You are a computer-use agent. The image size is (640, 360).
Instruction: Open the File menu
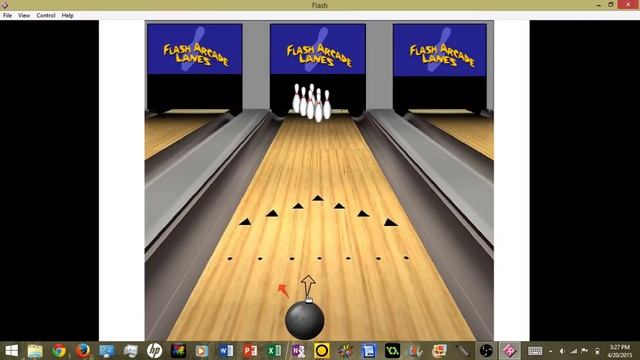click(x=7, y=16)
